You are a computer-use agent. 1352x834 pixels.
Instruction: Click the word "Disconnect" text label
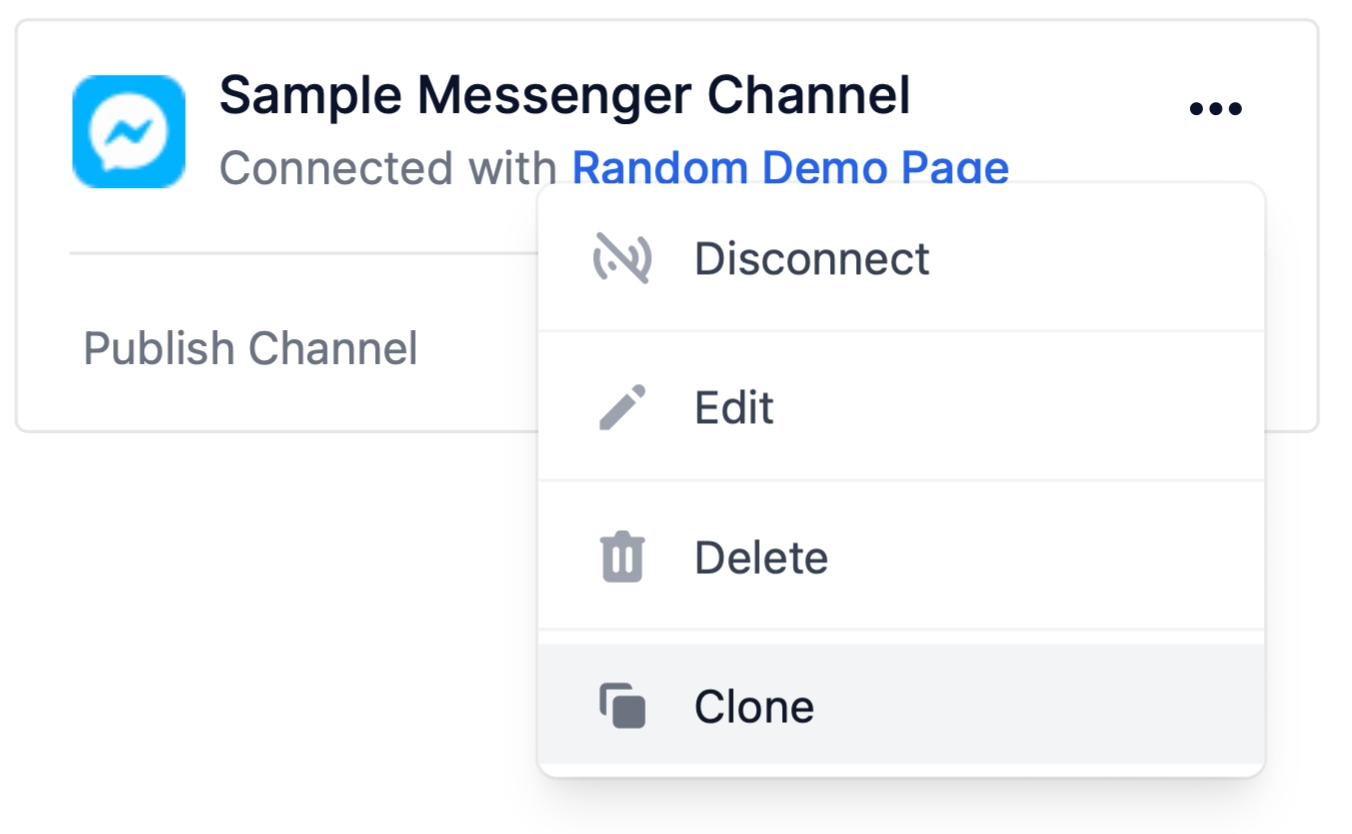pos(812,258)
